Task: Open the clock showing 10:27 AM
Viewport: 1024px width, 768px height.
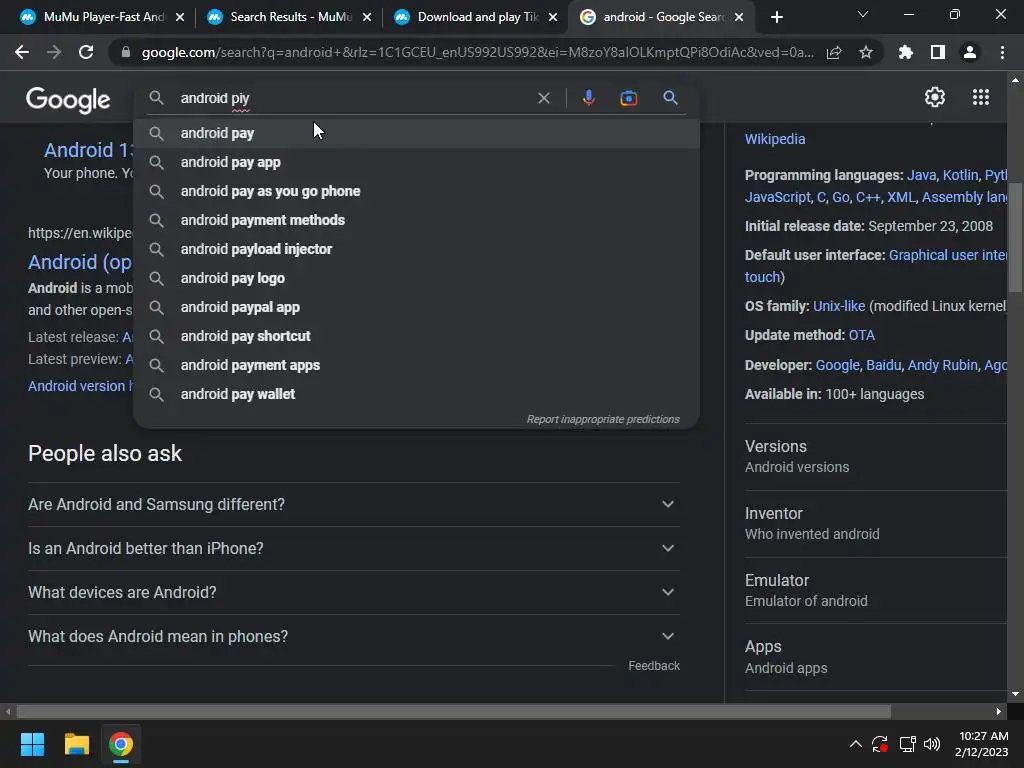Action: point(982,744)
